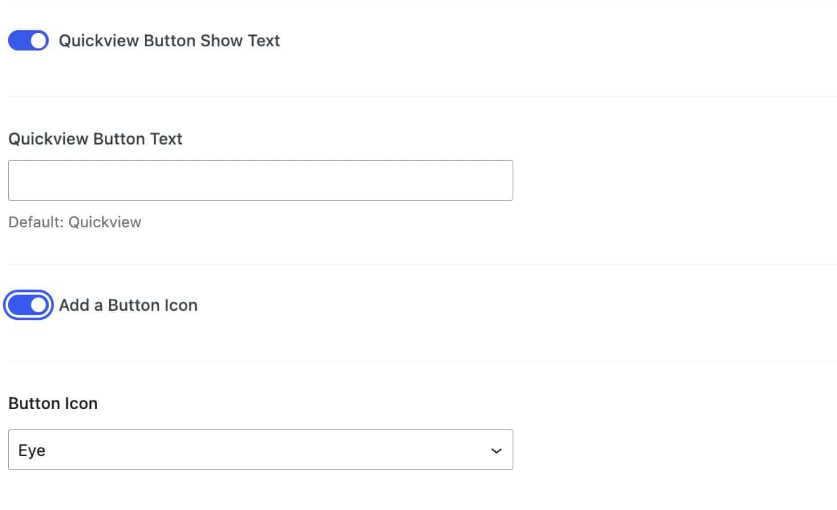Toggle the Quickview Button Show Text switch

click(28, 41)
